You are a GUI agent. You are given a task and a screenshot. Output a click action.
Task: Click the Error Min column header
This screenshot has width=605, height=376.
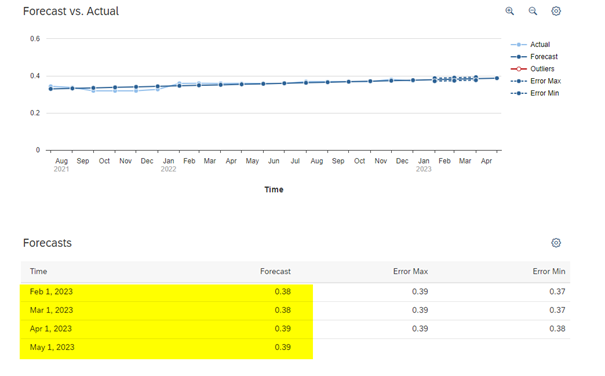pos(549,271)
